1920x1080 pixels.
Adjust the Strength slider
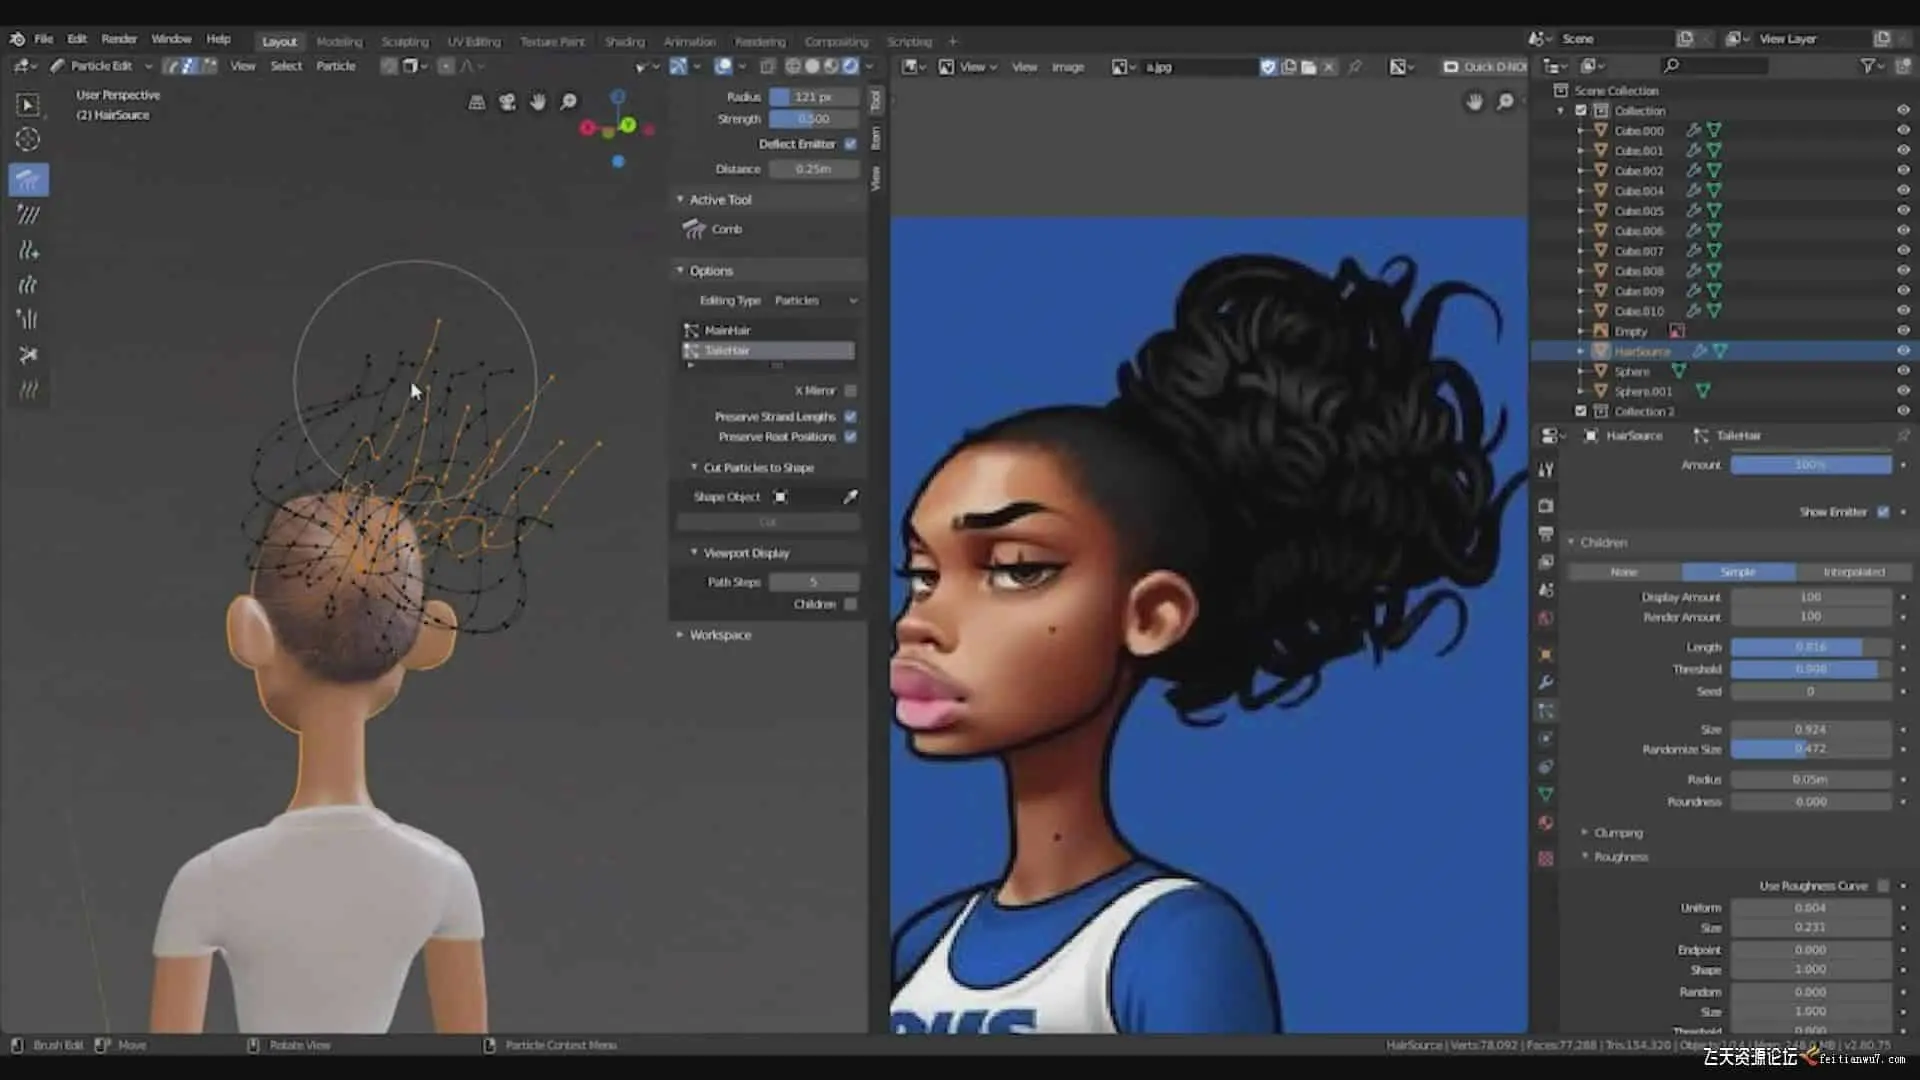click(x=813, y=119)
